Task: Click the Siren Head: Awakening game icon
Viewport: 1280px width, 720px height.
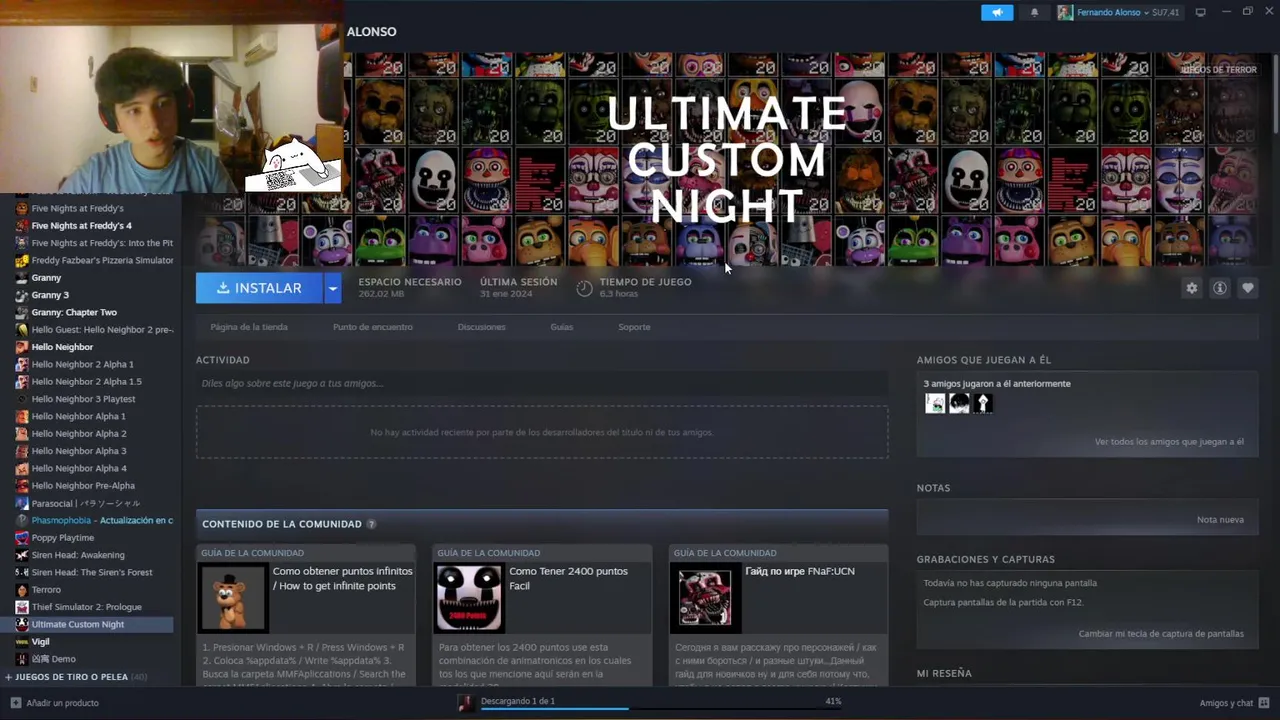Action: coord(22,555)
